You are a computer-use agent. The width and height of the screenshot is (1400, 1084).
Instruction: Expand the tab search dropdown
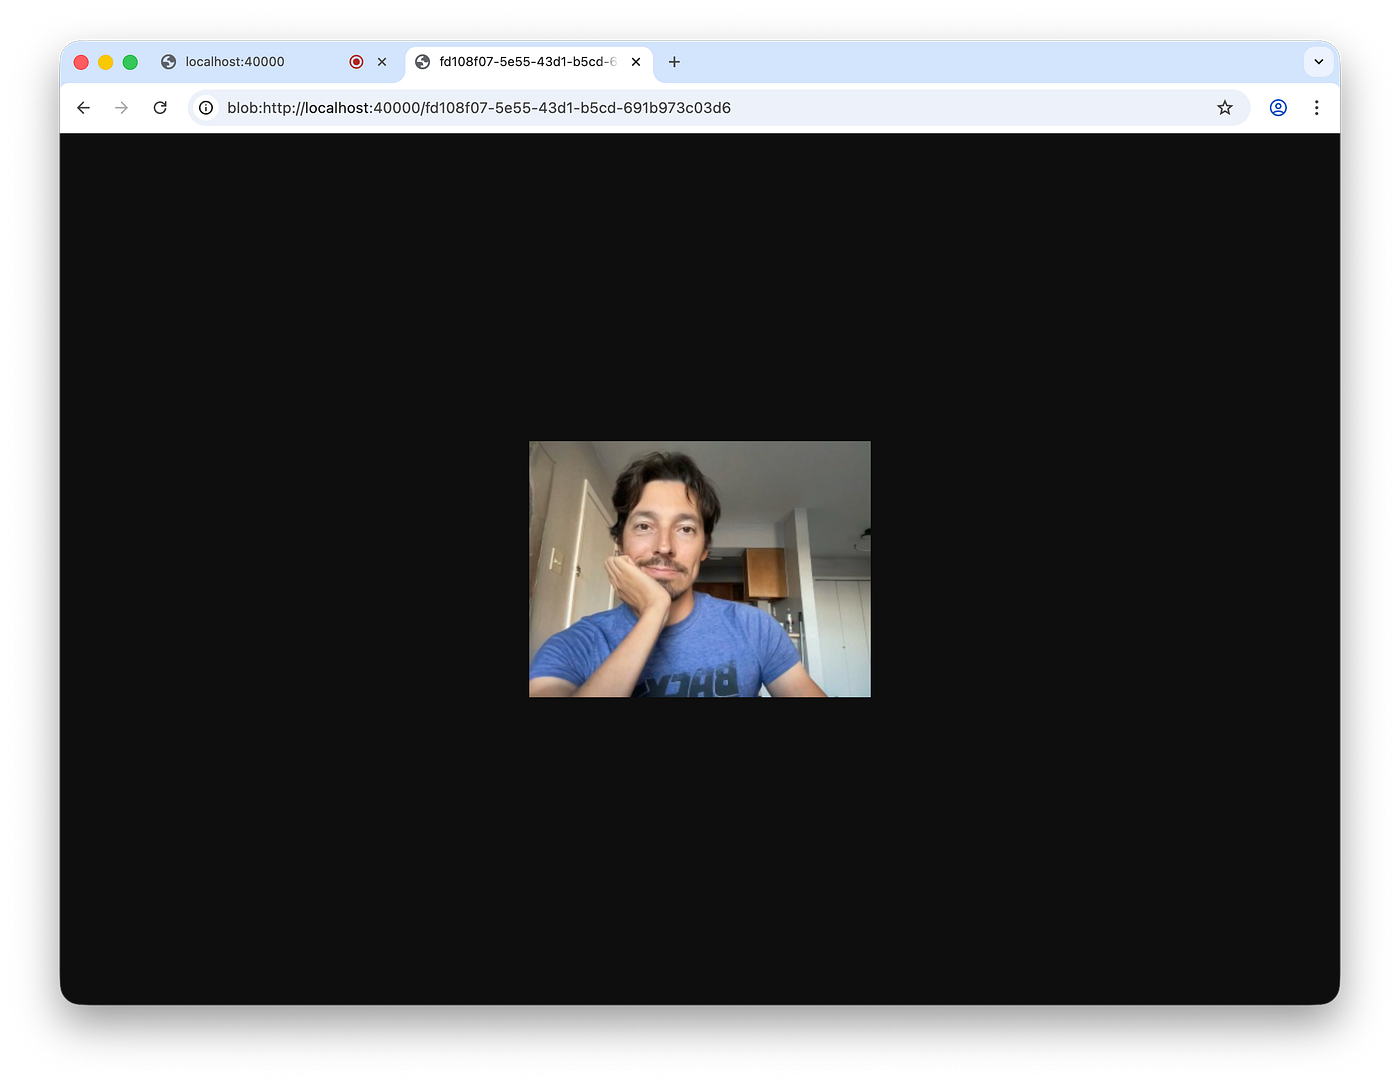point(1318,62)
